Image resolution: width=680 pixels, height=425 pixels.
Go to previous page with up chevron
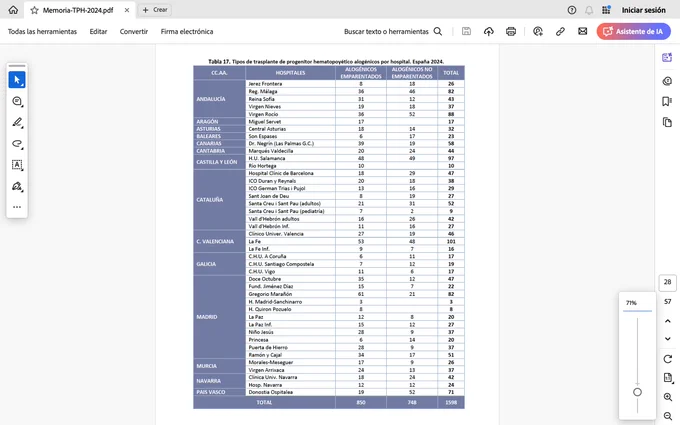click(x=667, y=321)
